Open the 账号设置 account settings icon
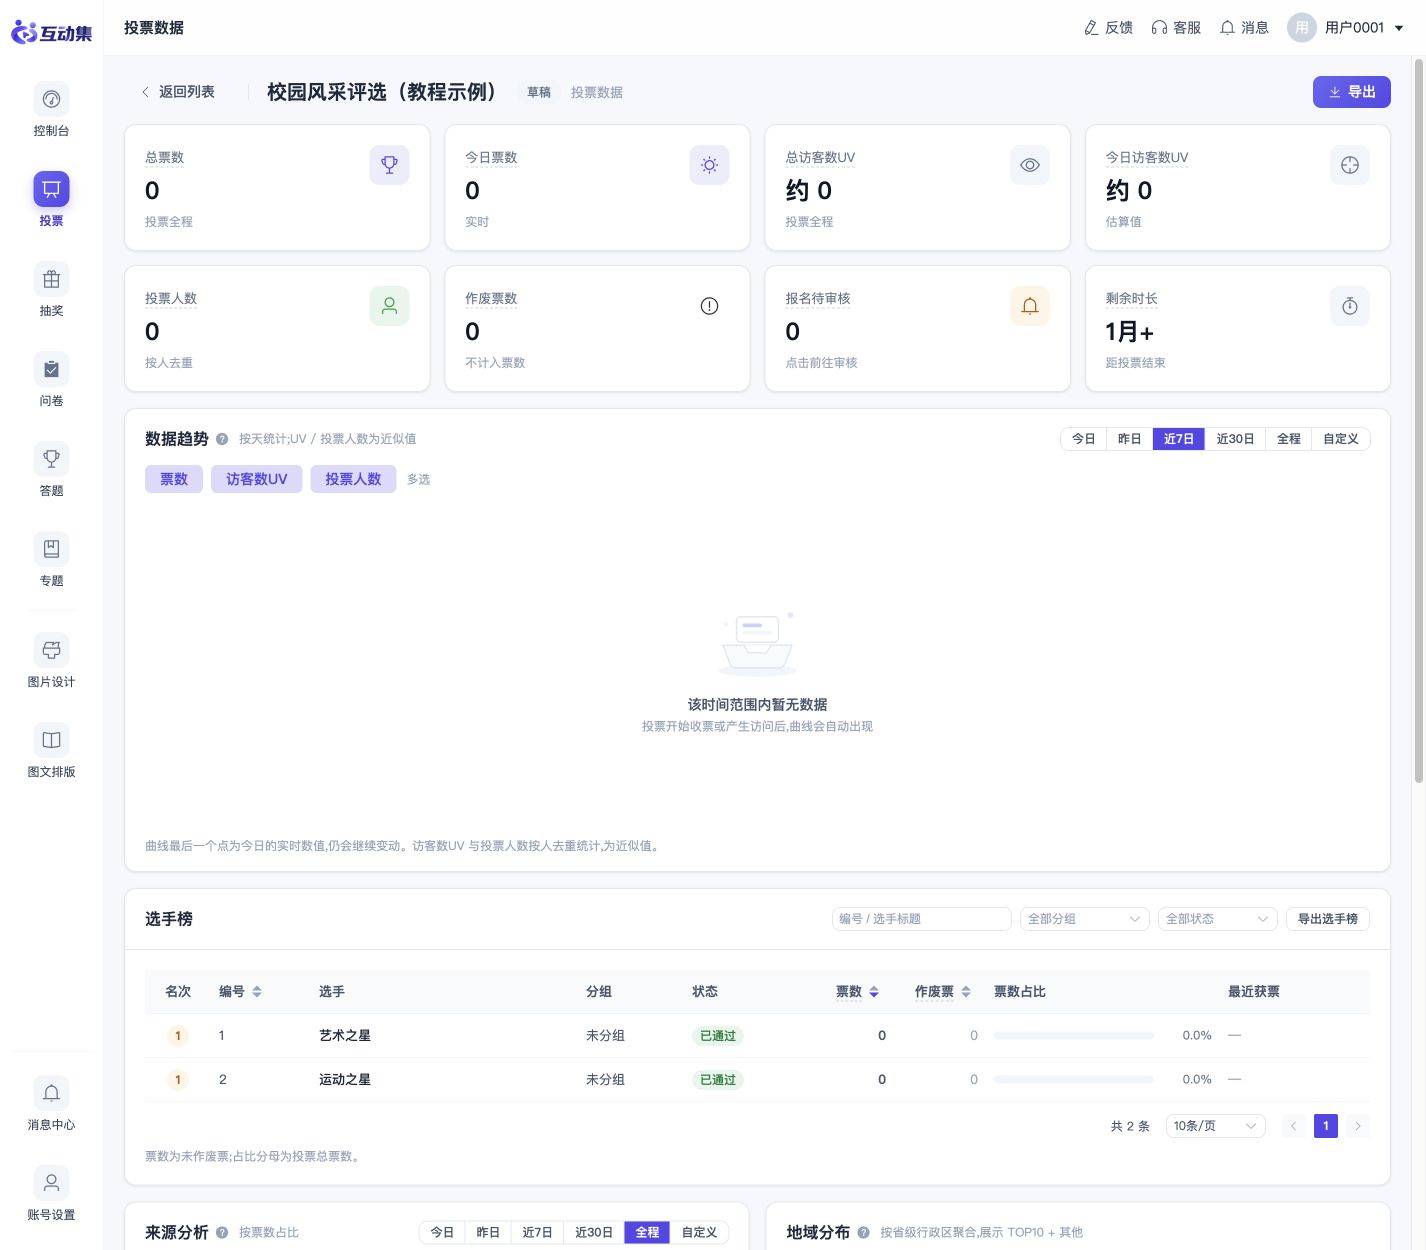 51,1183
